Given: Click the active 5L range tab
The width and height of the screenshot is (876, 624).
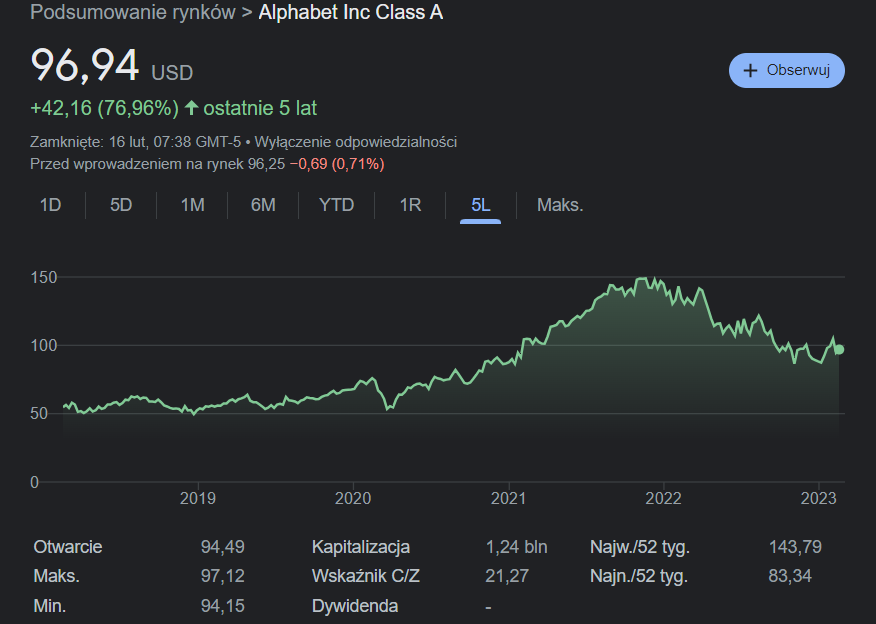Looking at the screenshot, I should (481, 205).
